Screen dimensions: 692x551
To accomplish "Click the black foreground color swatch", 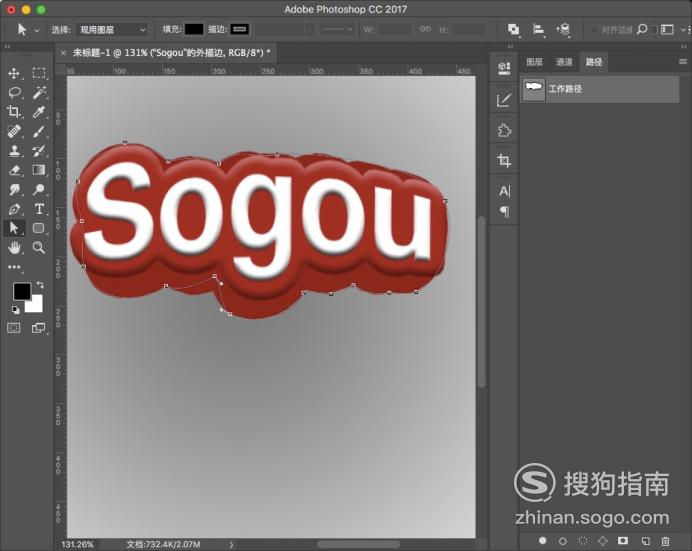I will pyautogui.click(x=22, y=291).
